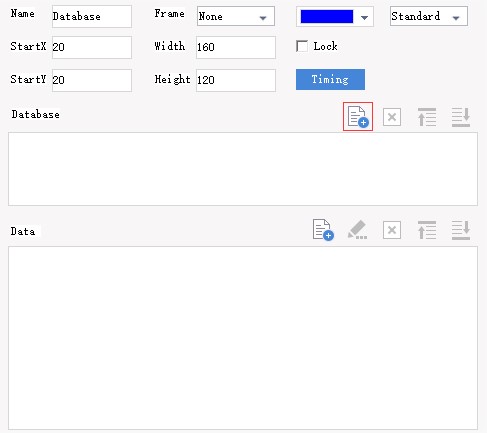Open the Standard dropdown
Image resolution: width=487 pixels, height=433 pixels.
pyautogui.click(x=429, y=16)
